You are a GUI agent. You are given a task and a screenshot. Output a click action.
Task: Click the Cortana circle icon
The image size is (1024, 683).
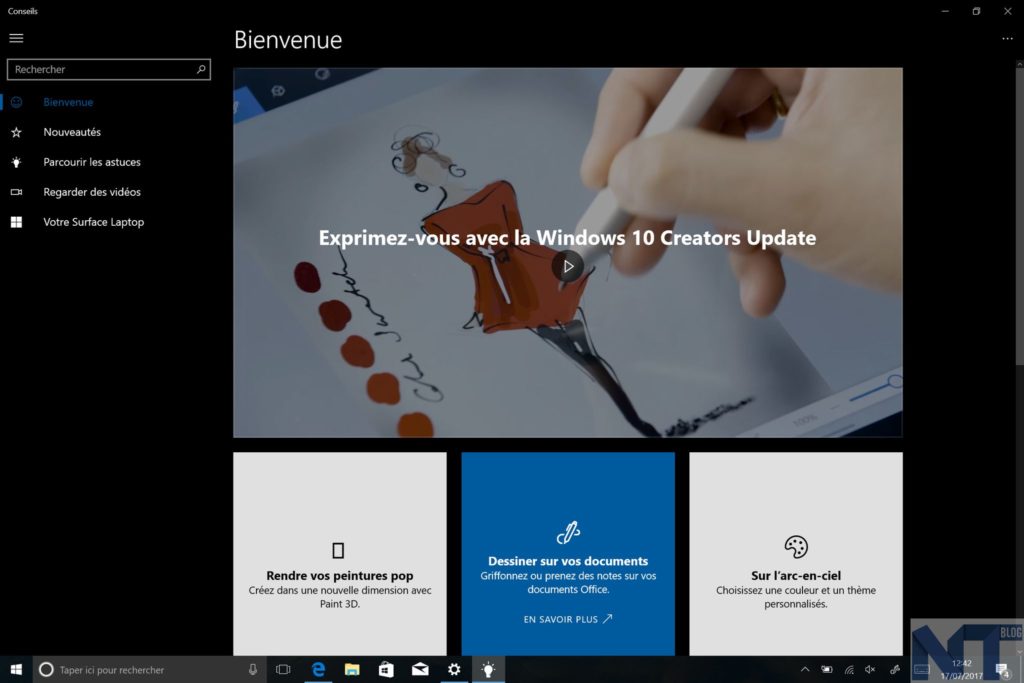(46, 669)
